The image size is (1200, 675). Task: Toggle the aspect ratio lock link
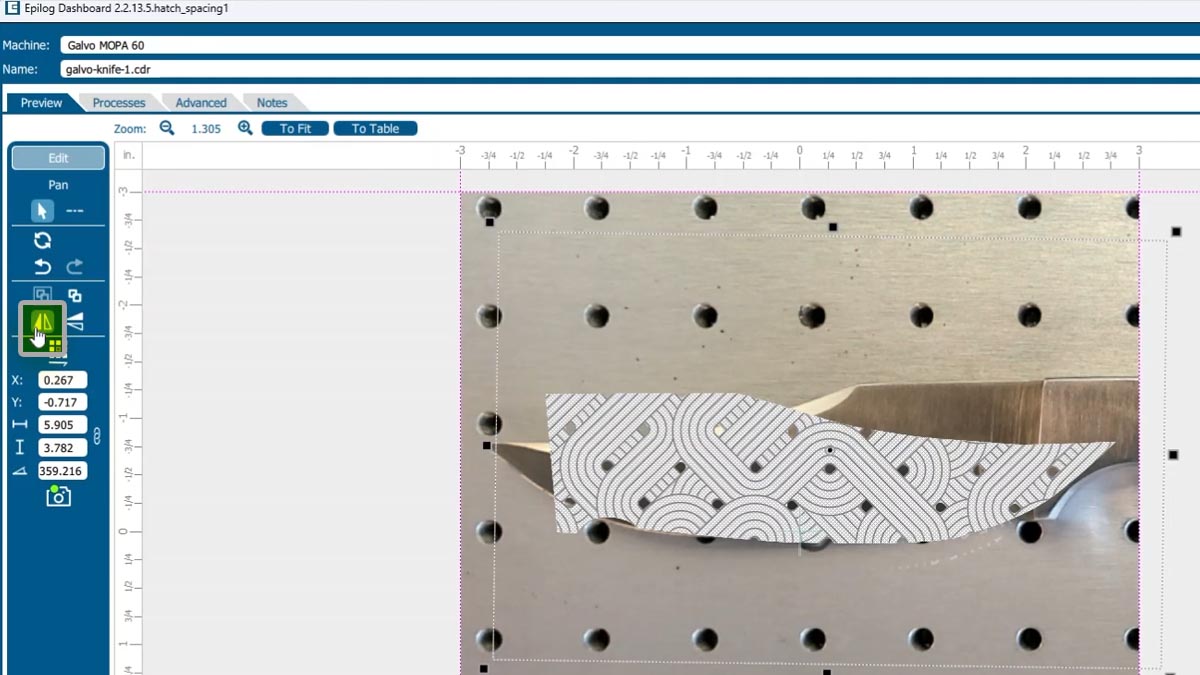(97, 436)
